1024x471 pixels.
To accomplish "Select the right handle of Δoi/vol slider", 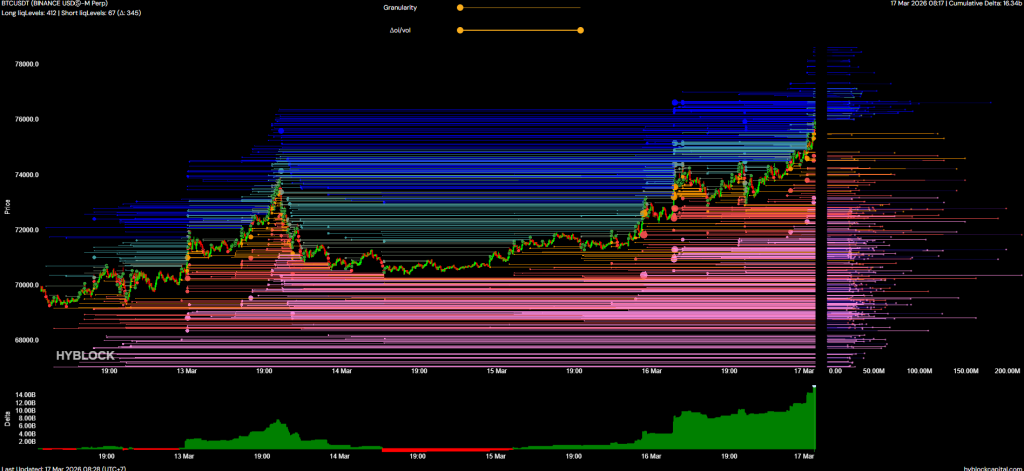I will pyautogui.click(x=580, y=30).
